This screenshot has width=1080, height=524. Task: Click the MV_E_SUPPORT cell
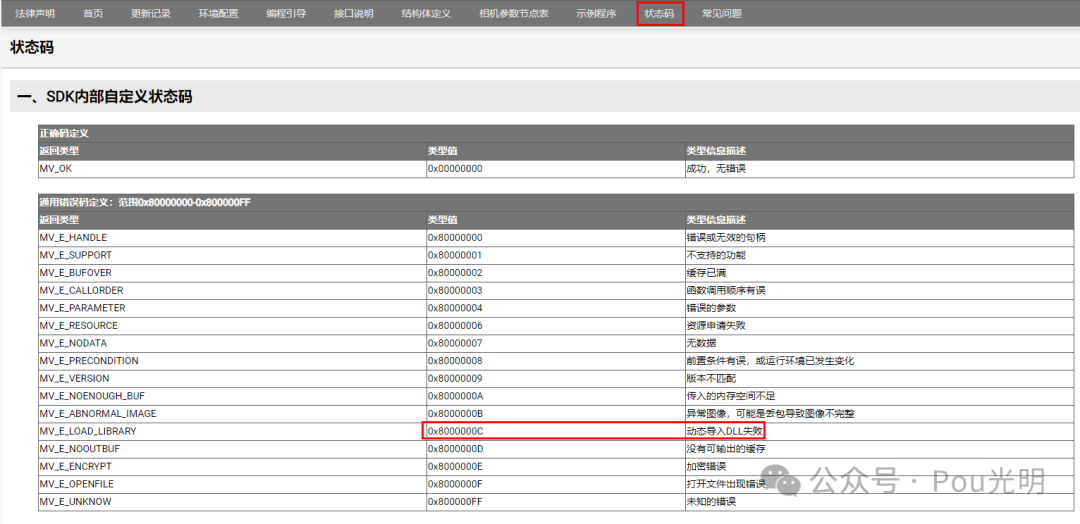233,255
